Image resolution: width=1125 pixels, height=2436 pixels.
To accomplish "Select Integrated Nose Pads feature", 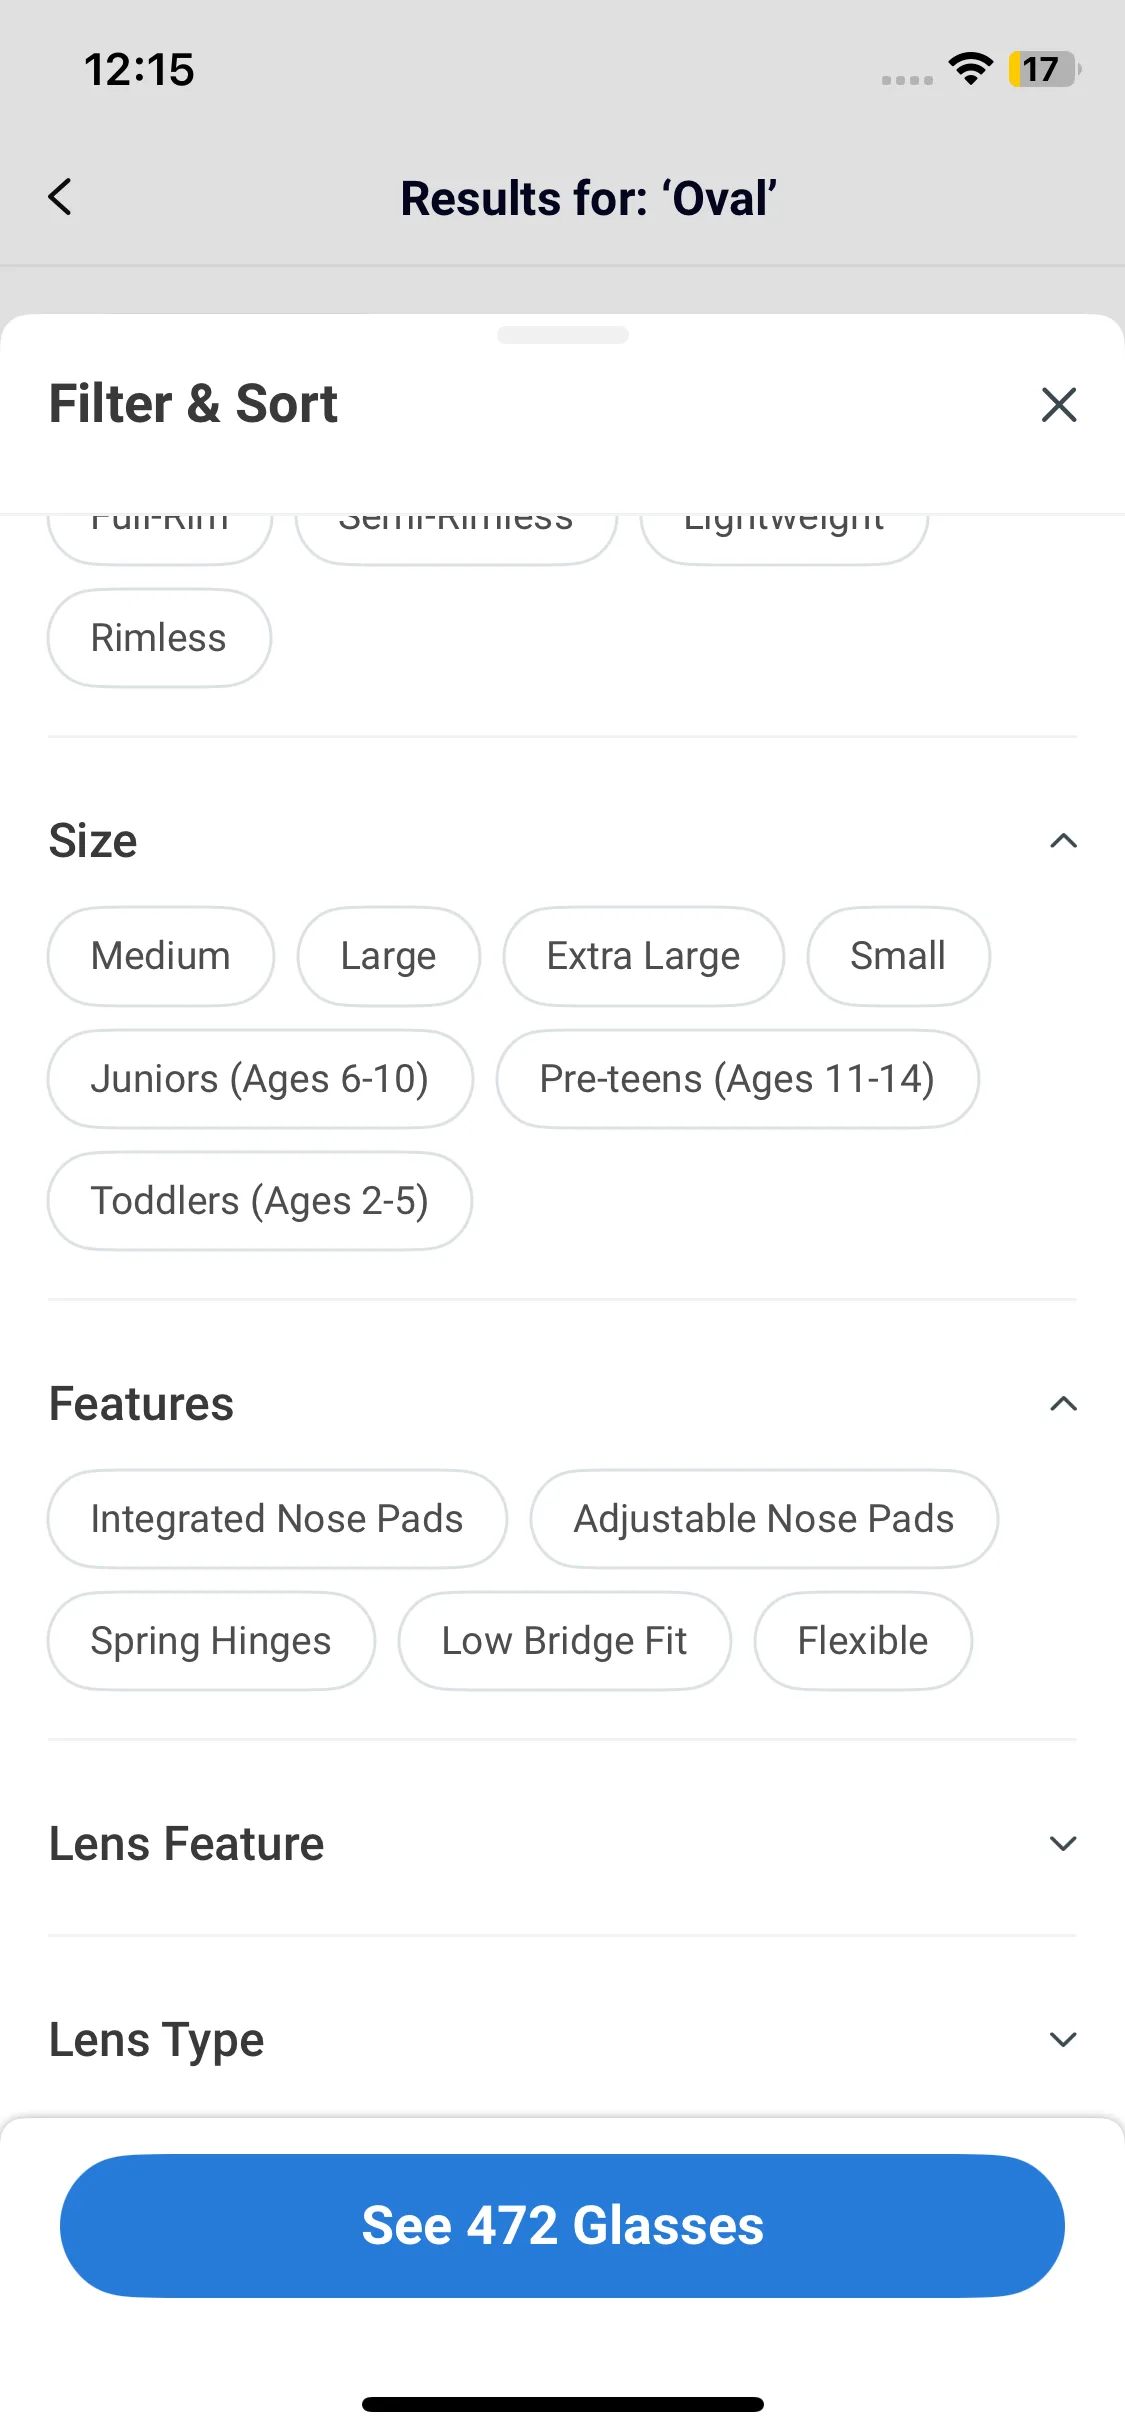I will [x=276, y=1519].
